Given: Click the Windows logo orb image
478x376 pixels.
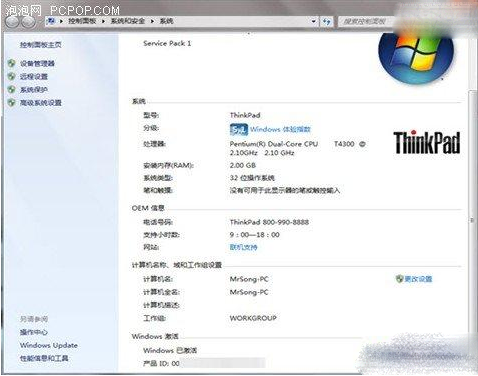Looking at the screenshot, I should pos(416,57).
